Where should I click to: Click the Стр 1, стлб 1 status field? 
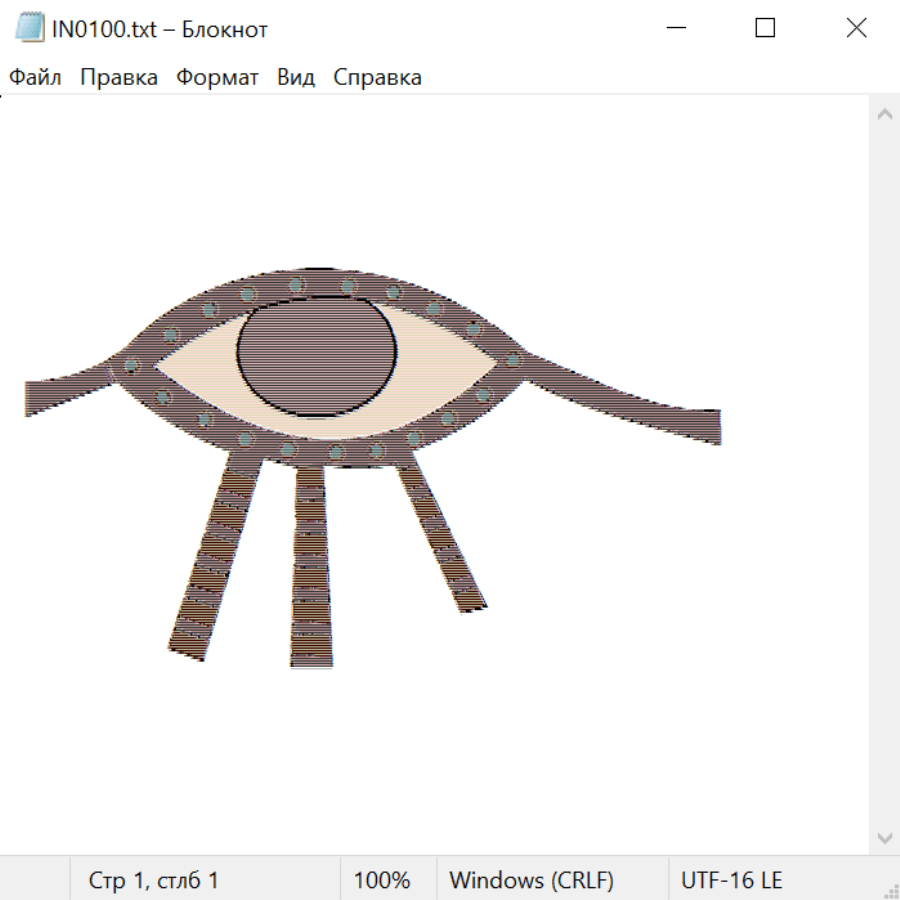pos(153,881)
